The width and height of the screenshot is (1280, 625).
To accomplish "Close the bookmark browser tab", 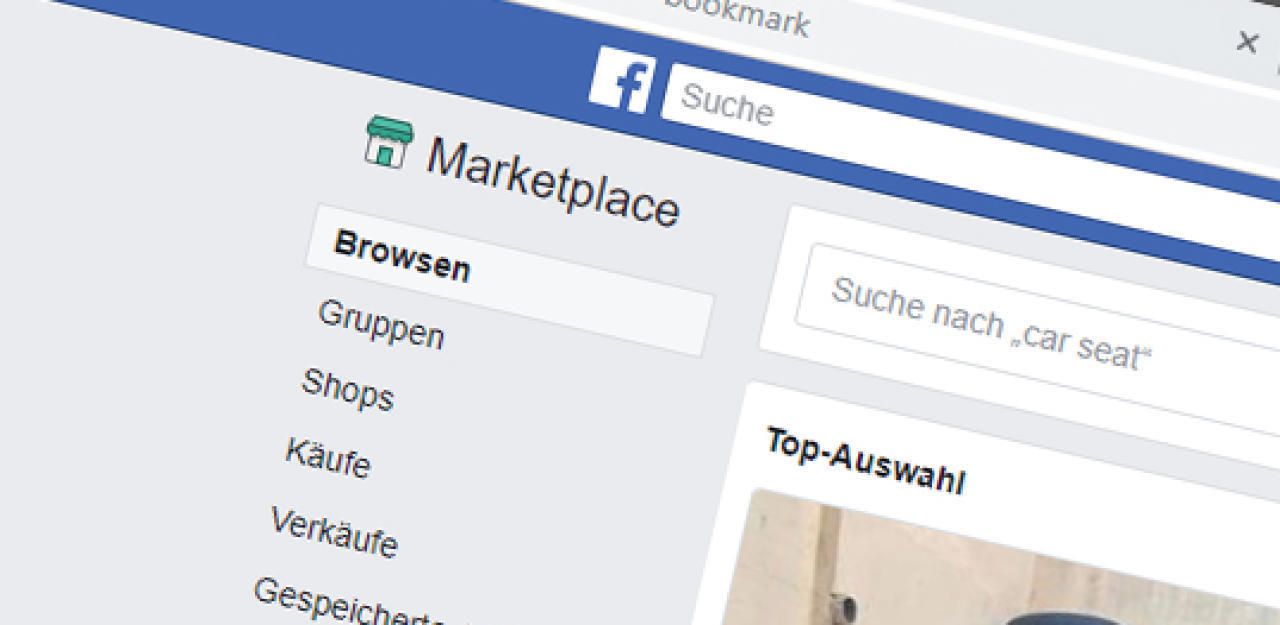I will [x=1246, y=42].
